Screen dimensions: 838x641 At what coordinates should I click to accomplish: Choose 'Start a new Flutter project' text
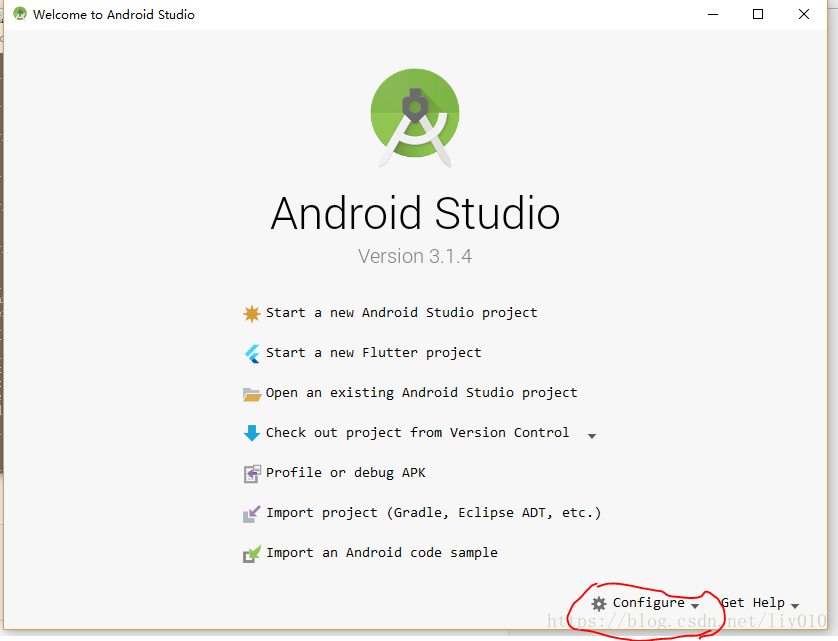pos(373,353)
